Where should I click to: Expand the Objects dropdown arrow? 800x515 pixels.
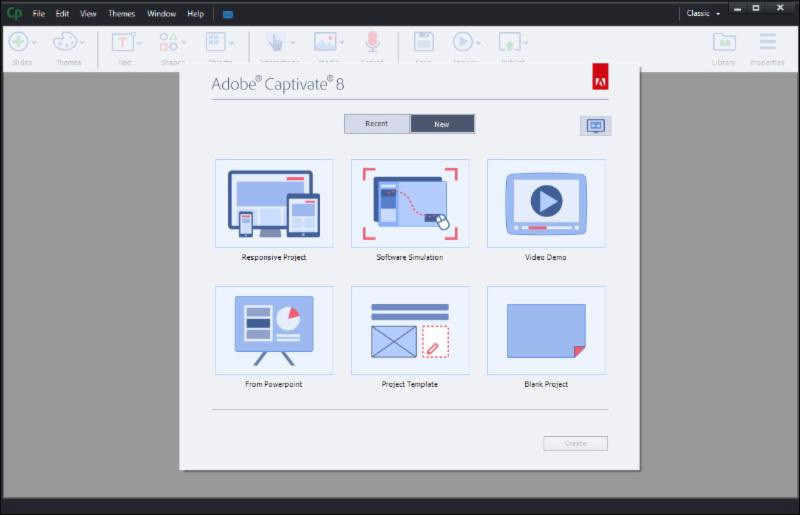[231, 43]
